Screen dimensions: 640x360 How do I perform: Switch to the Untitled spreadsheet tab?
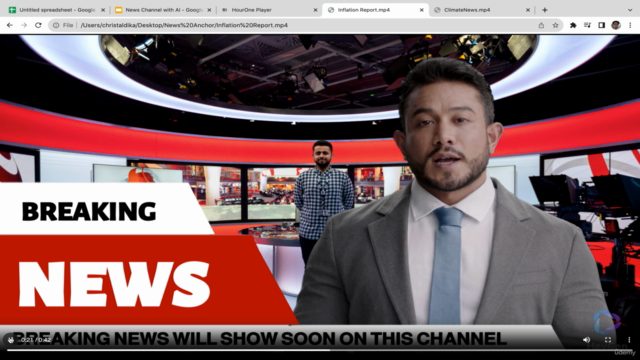coord(56,10)
